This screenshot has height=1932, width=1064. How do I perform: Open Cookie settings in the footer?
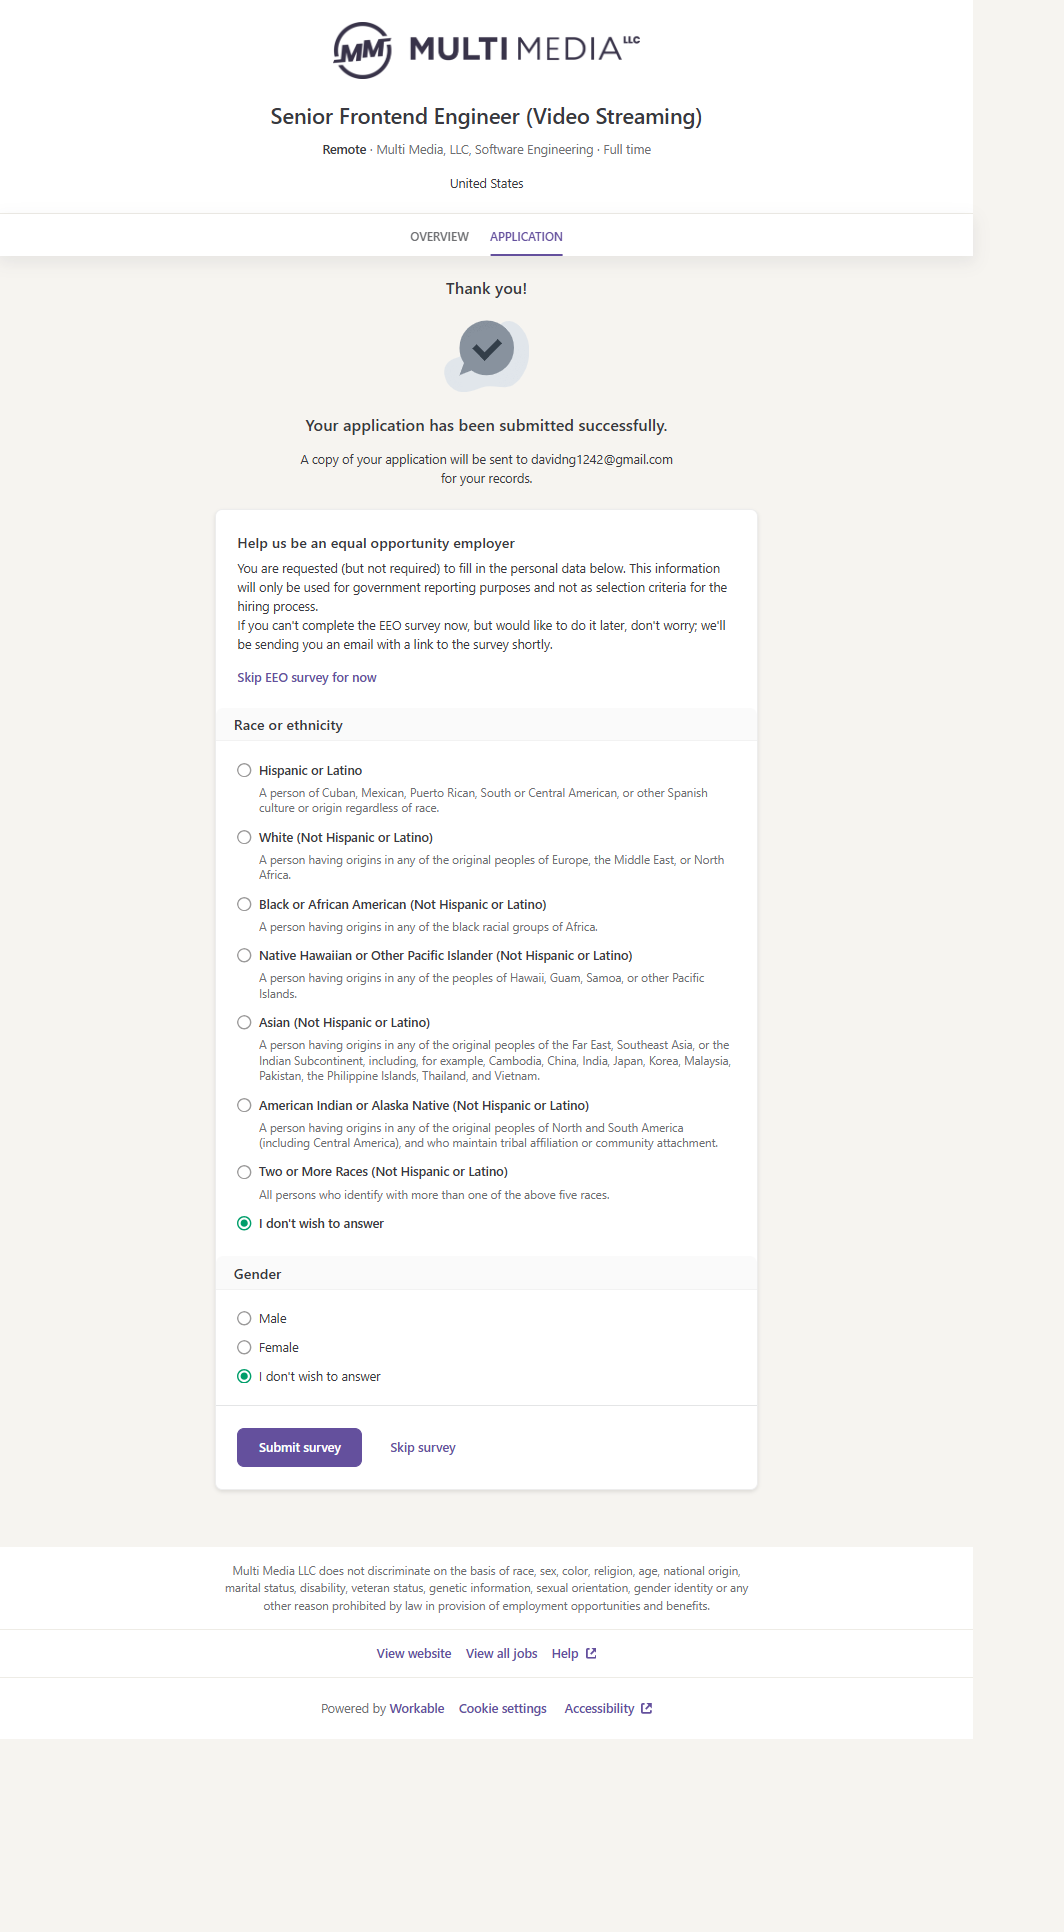pos(503,1708)
